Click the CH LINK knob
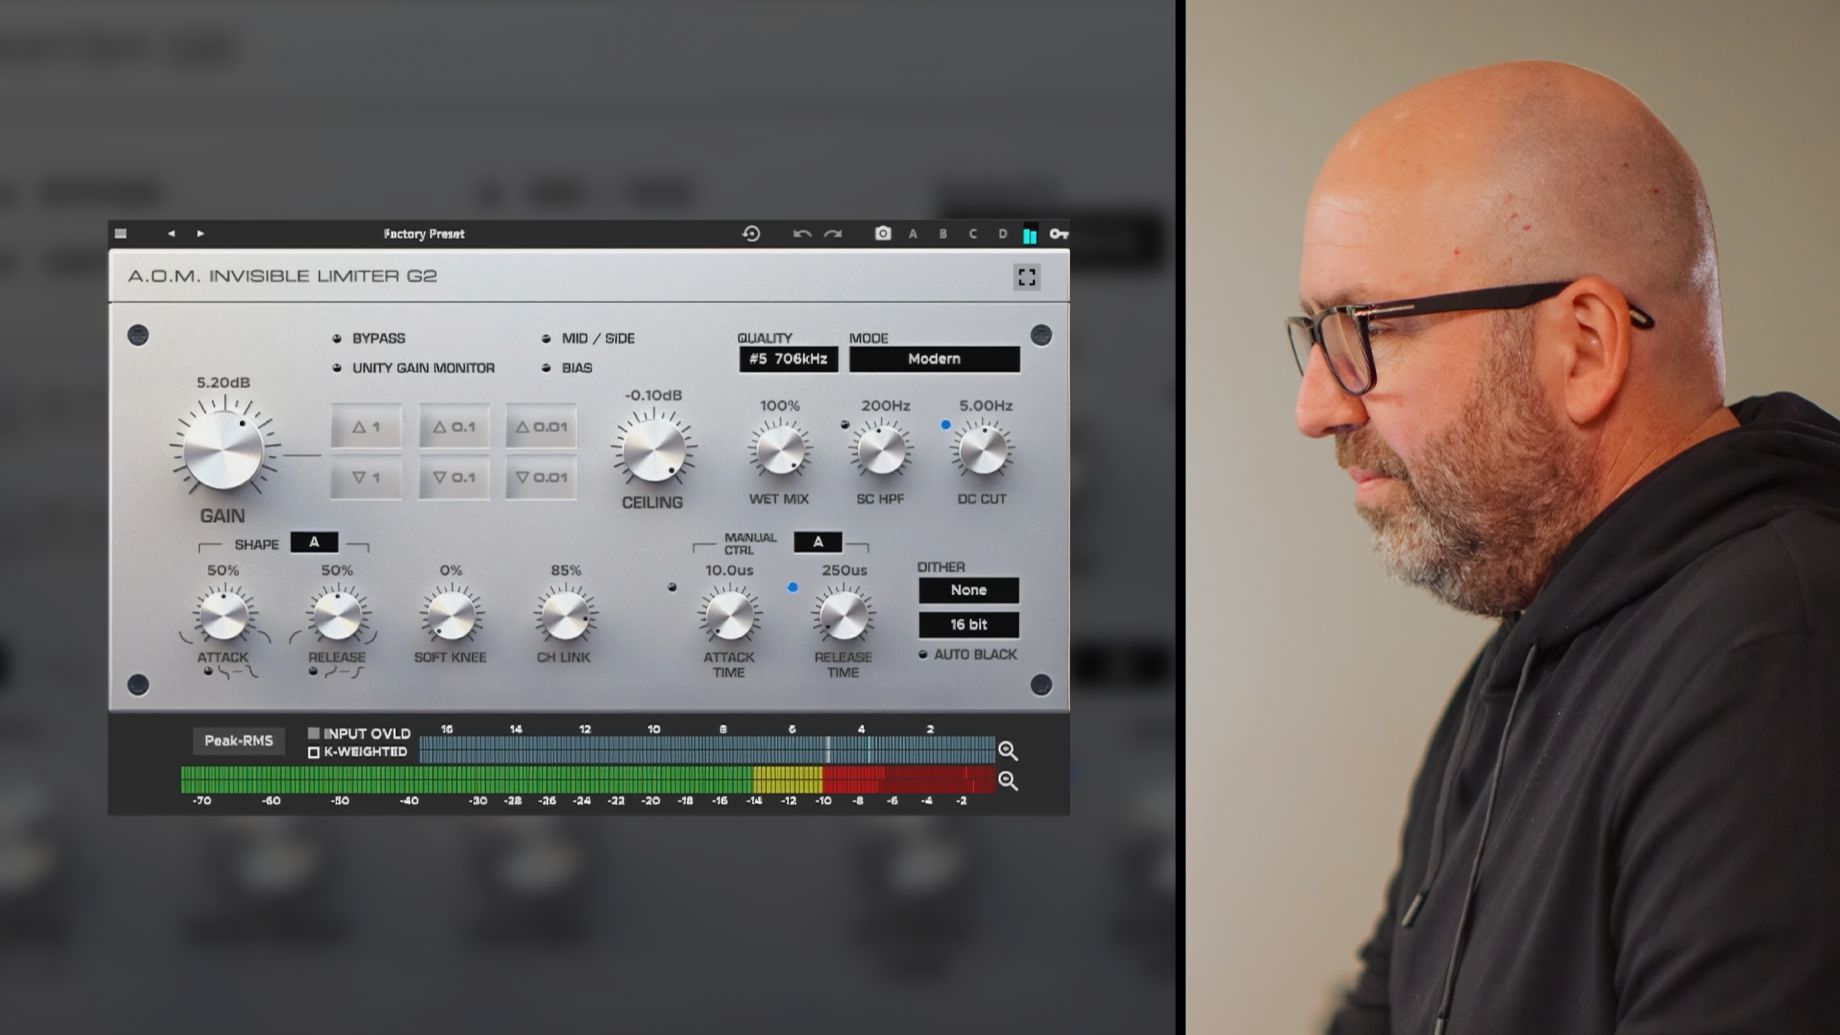 click(x=565, y=615)
